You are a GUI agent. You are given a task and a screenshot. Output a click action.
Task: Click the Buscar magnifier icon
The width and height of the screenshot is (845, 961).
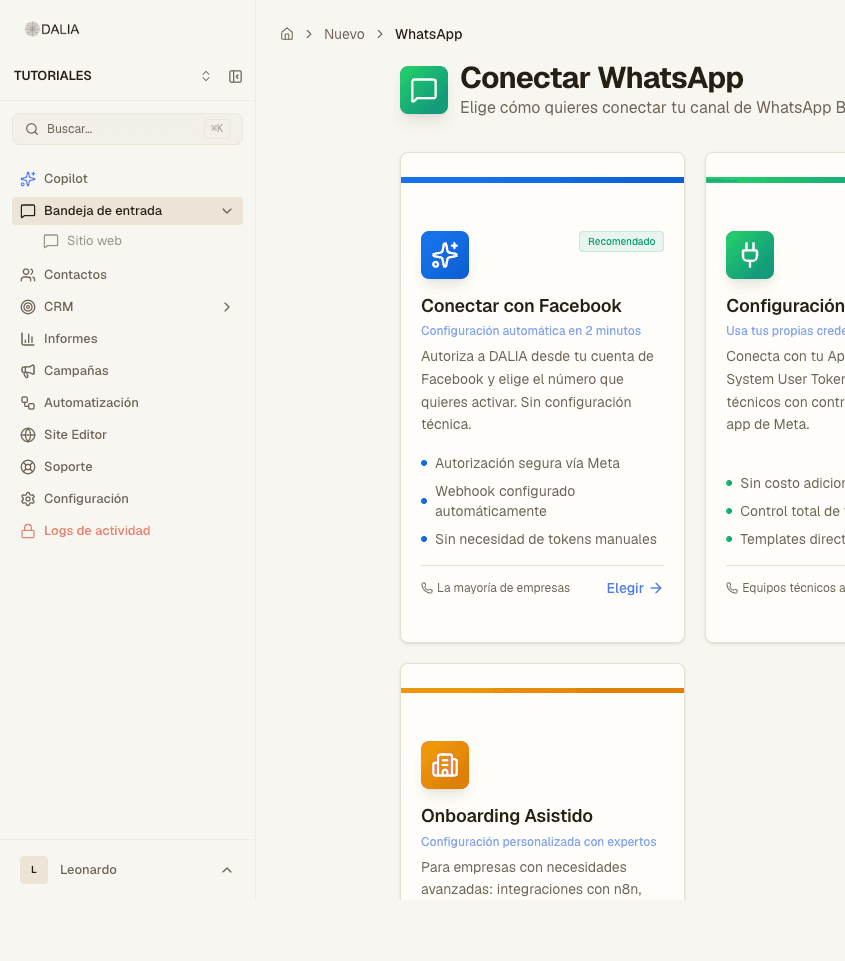coord(32,129)
